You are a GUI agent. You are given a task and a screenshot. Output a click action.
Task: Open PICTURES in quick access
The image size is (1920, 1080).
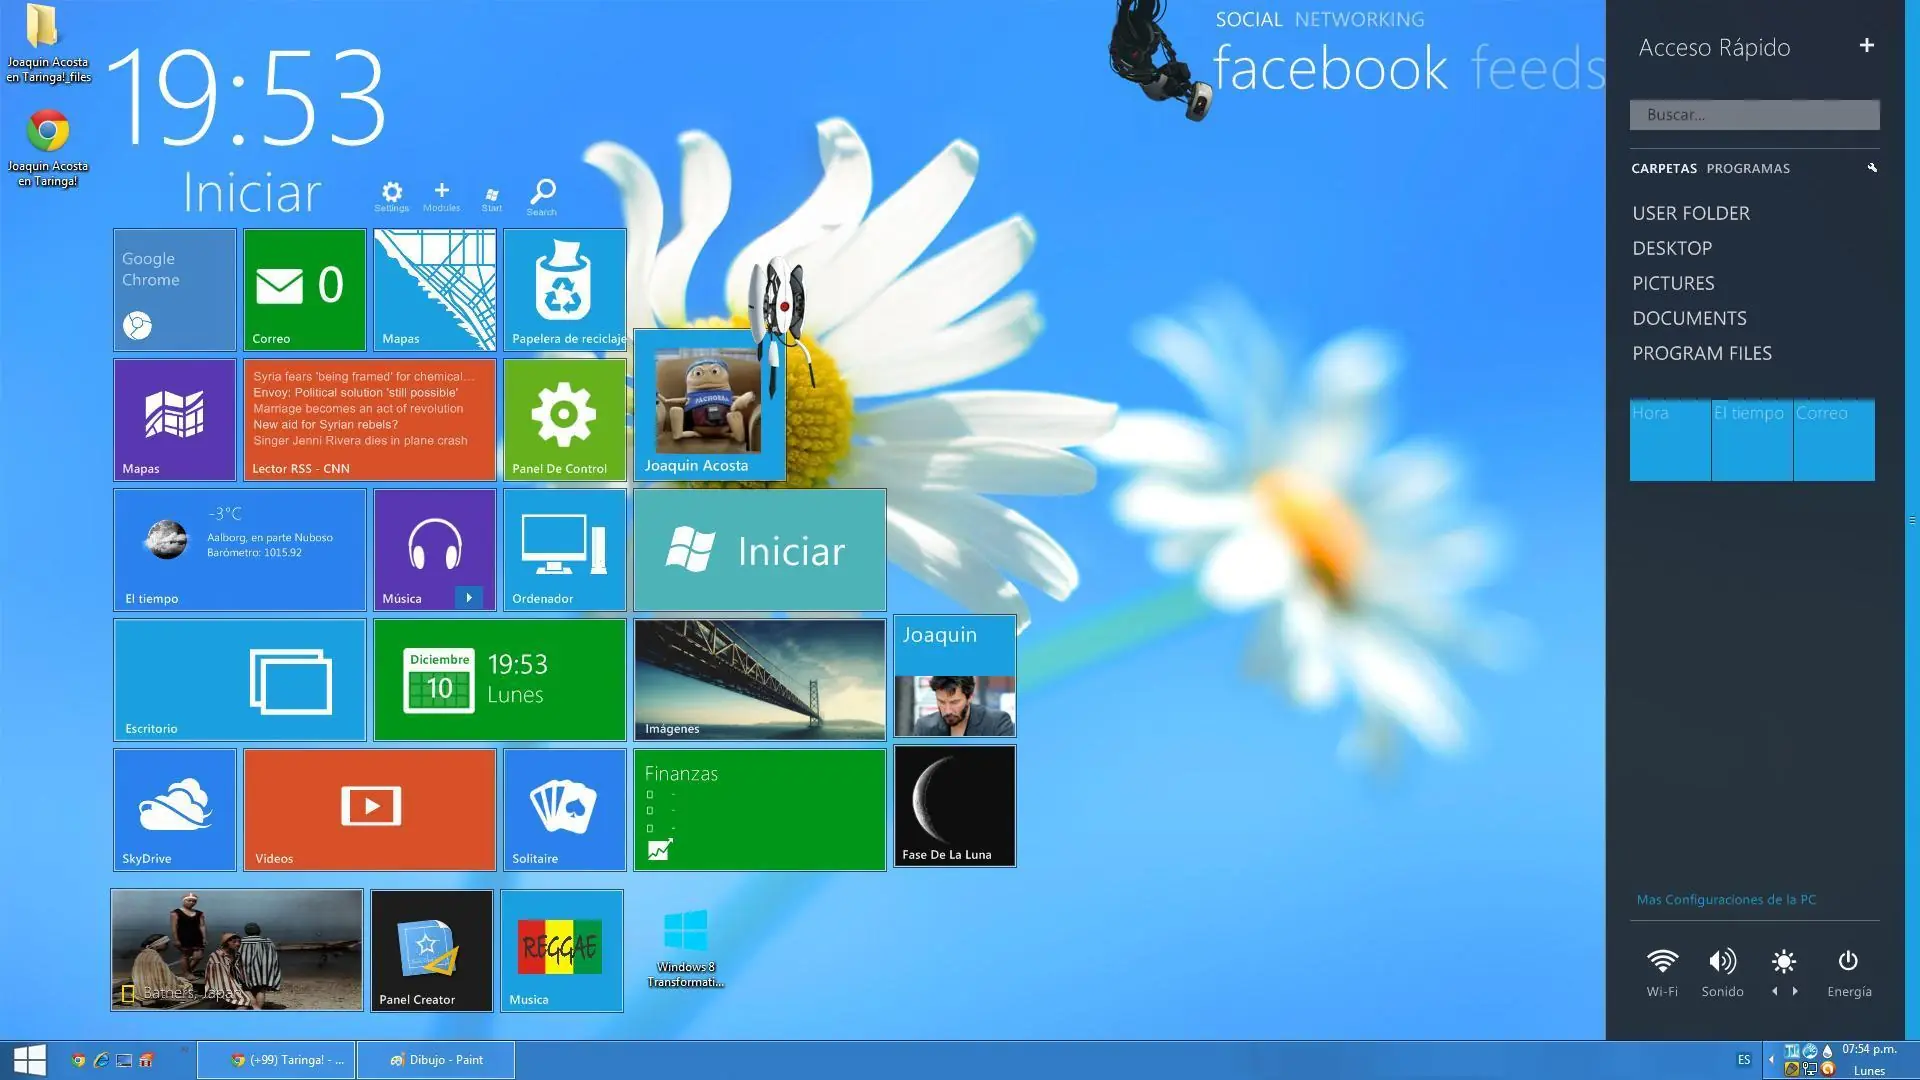point(1673,283)
